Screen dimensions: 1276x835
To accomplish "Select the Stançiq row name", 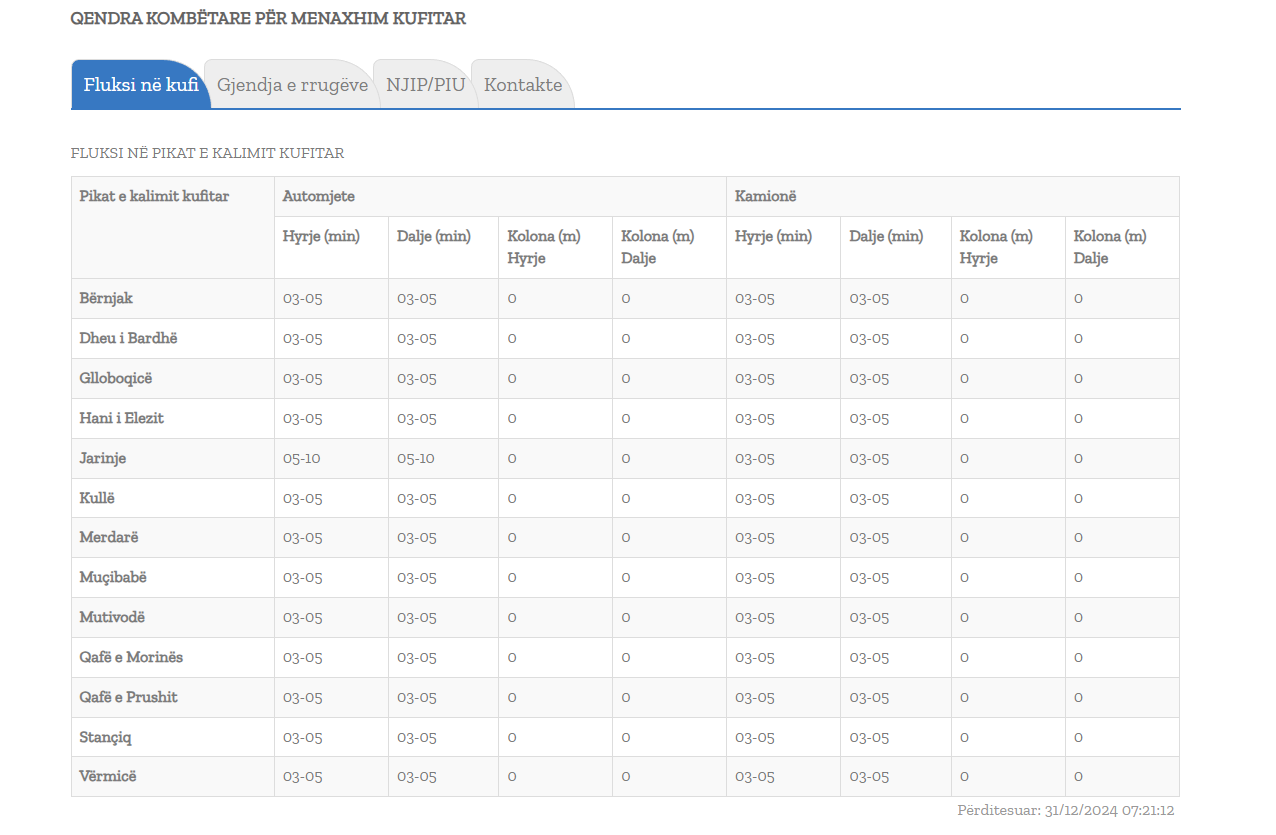I will tap(106, 737).
